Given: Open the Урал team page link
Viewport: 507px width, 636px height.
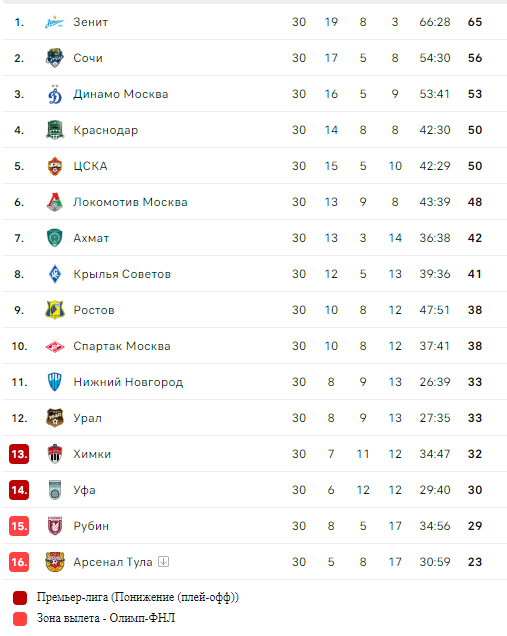Looking at the screenshot, I should [88, 418].
